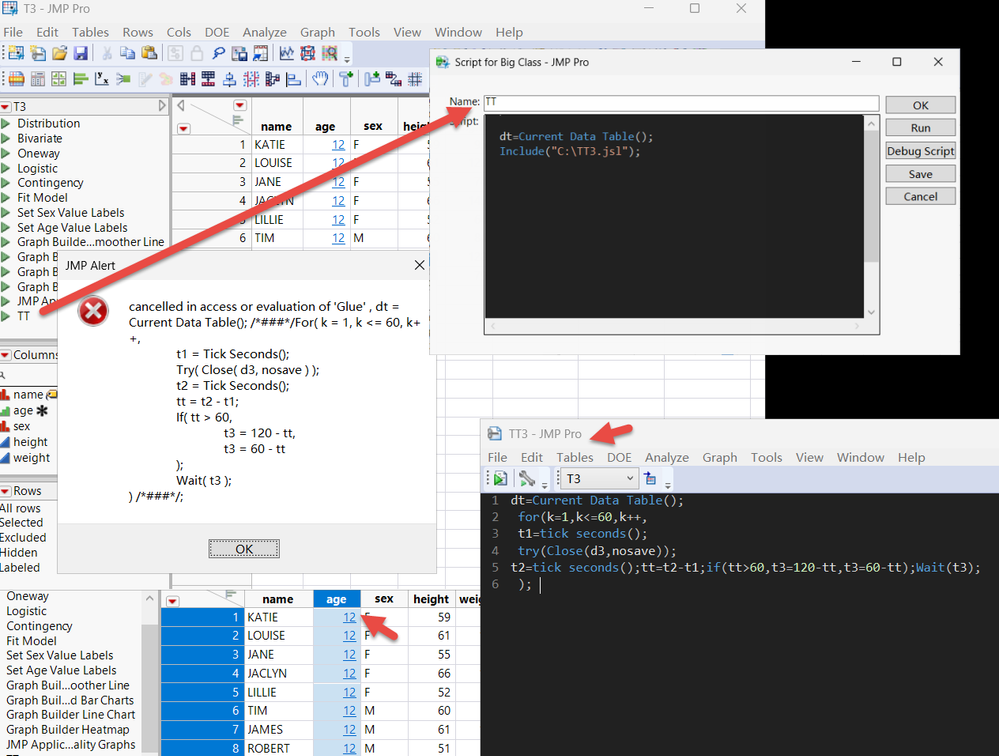The image size is (999, 756).
Task: Click Cancel in the script dialog
Action: tap(920, 197)
